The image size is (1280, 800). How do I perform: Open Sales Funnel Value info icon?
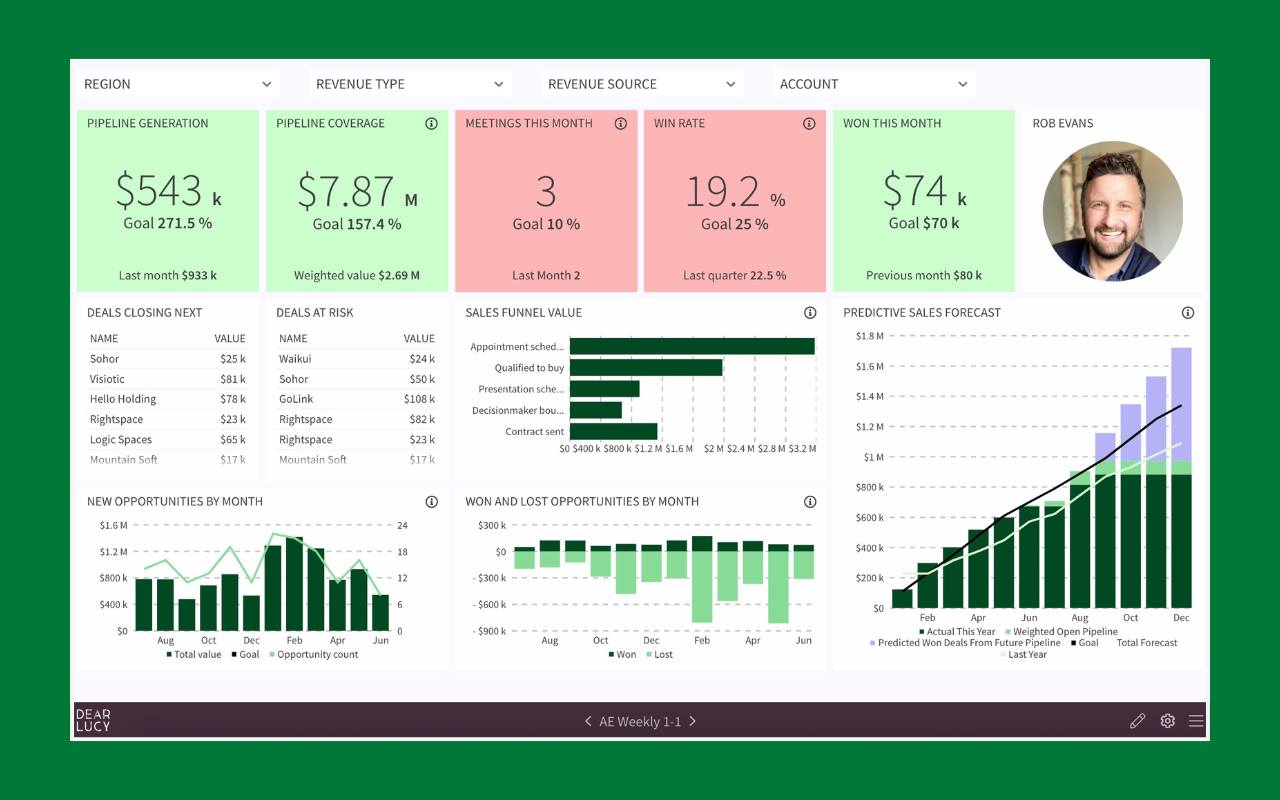810,312
